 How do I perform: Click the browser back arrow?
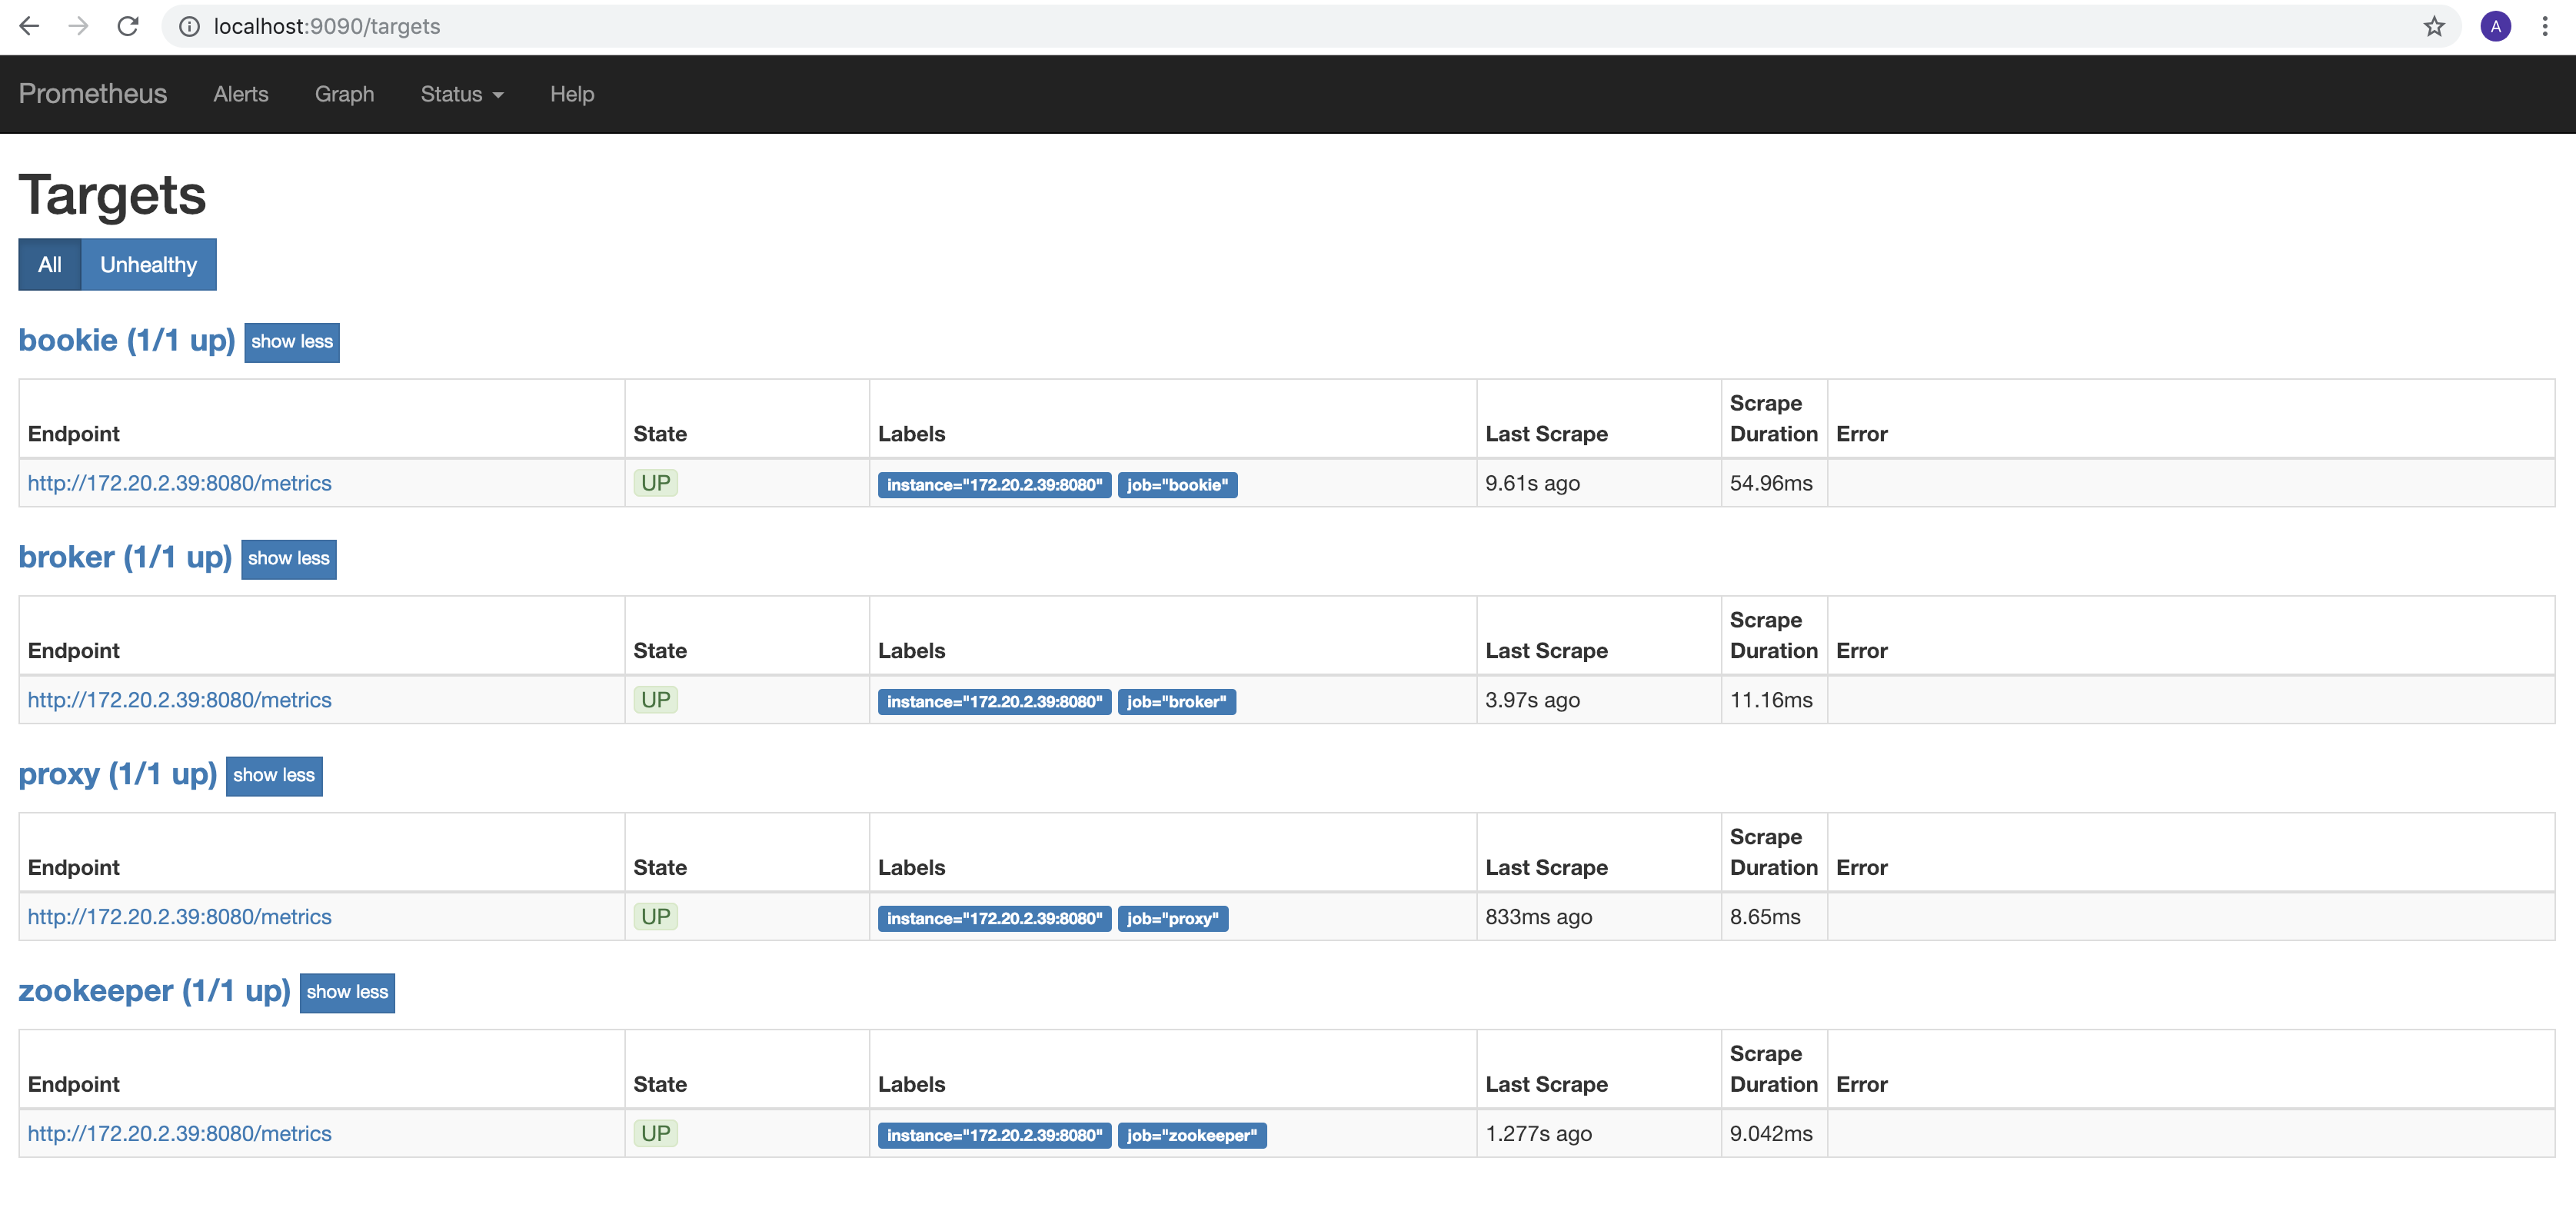(x=29, y=26)
